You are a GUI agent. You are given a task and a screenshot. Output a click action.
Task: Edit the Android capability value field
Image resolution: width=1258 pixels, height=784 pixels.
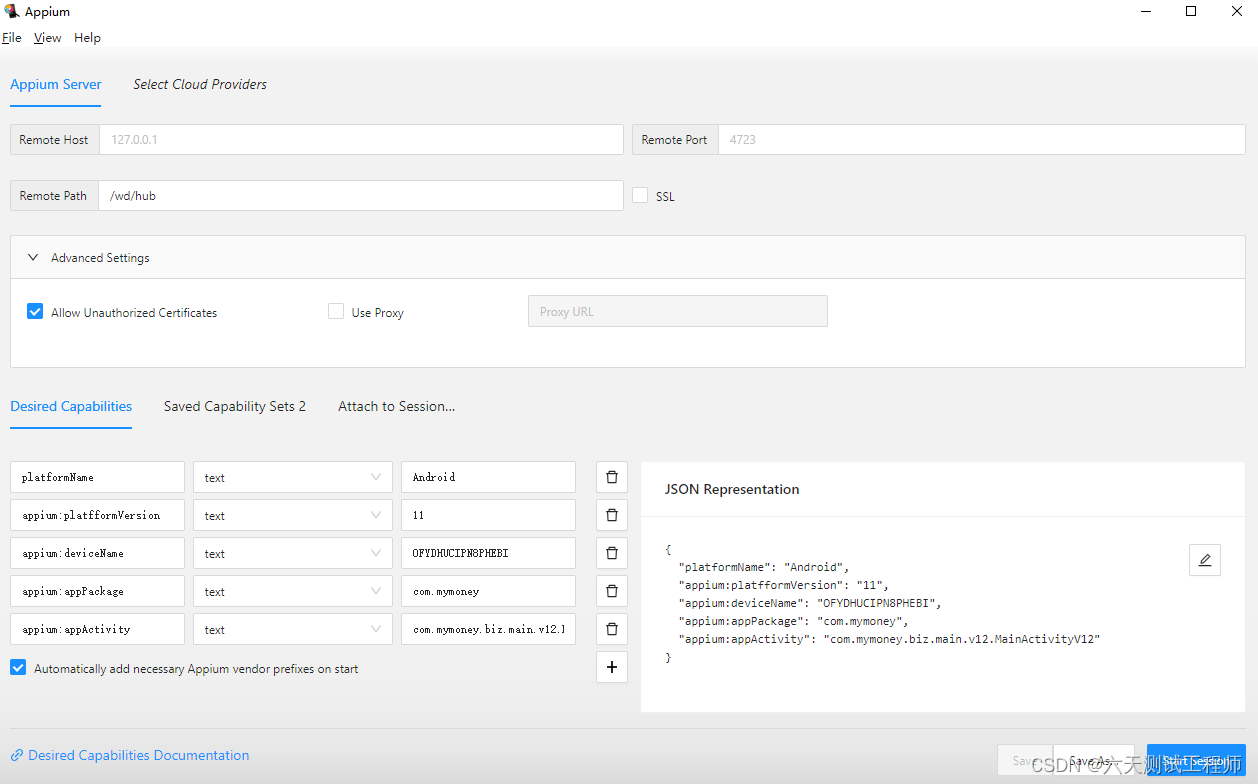pos(488,477)
